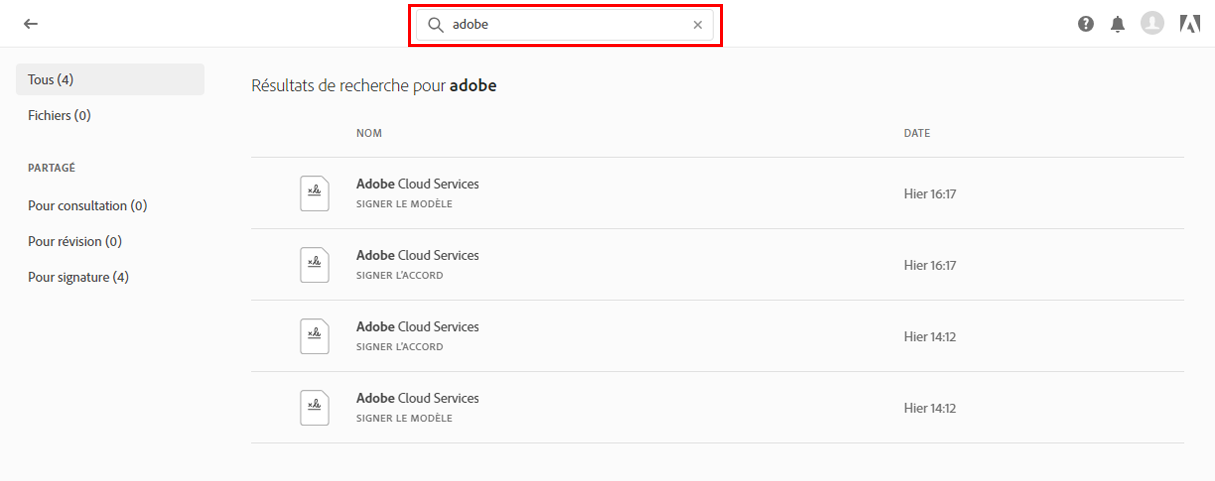Click the Adobe logo icon

point(1190,24)
